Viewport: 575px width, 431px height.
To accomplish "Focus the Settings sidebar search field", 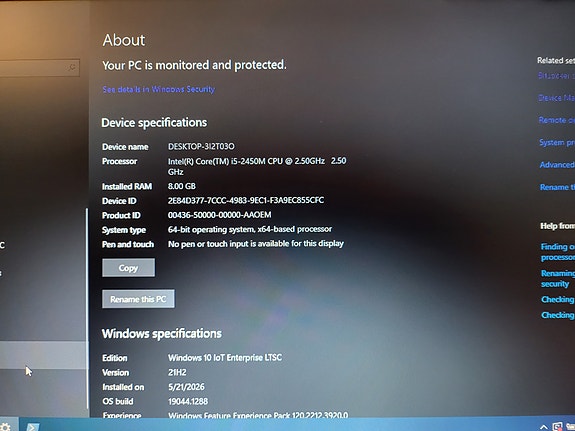I will (x=40, y=68).
